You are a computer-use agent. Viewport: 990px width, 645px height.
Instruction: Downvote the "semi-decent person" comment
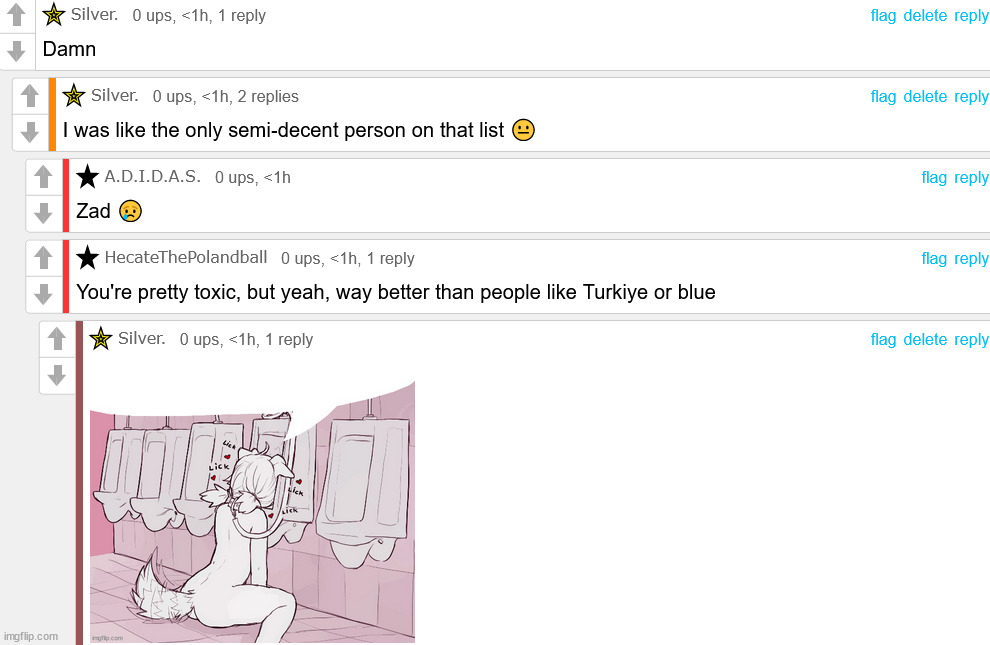tap(30, 132)
